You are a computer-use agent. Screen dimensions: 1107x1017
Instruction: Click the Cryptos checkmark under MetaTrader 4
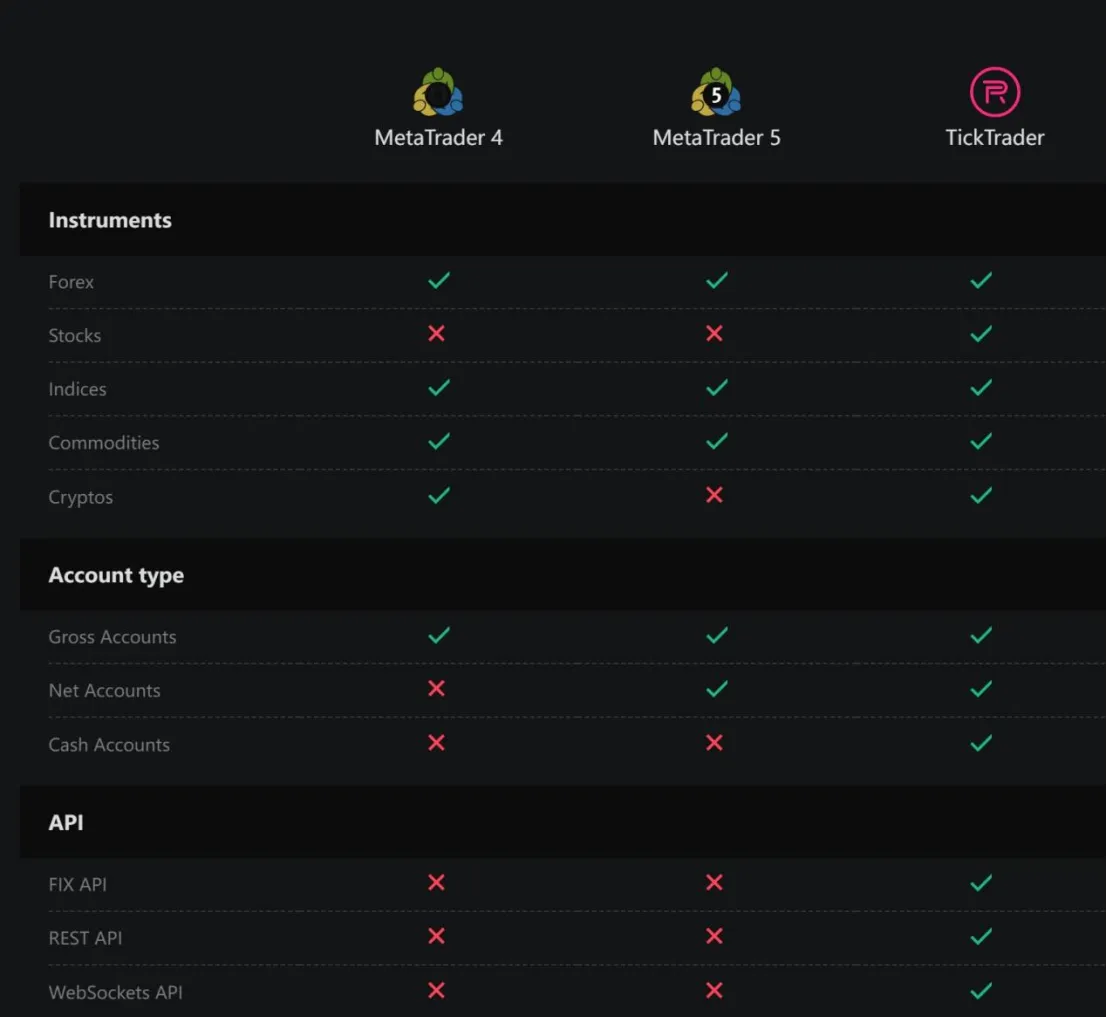click(x=438, y=495)
